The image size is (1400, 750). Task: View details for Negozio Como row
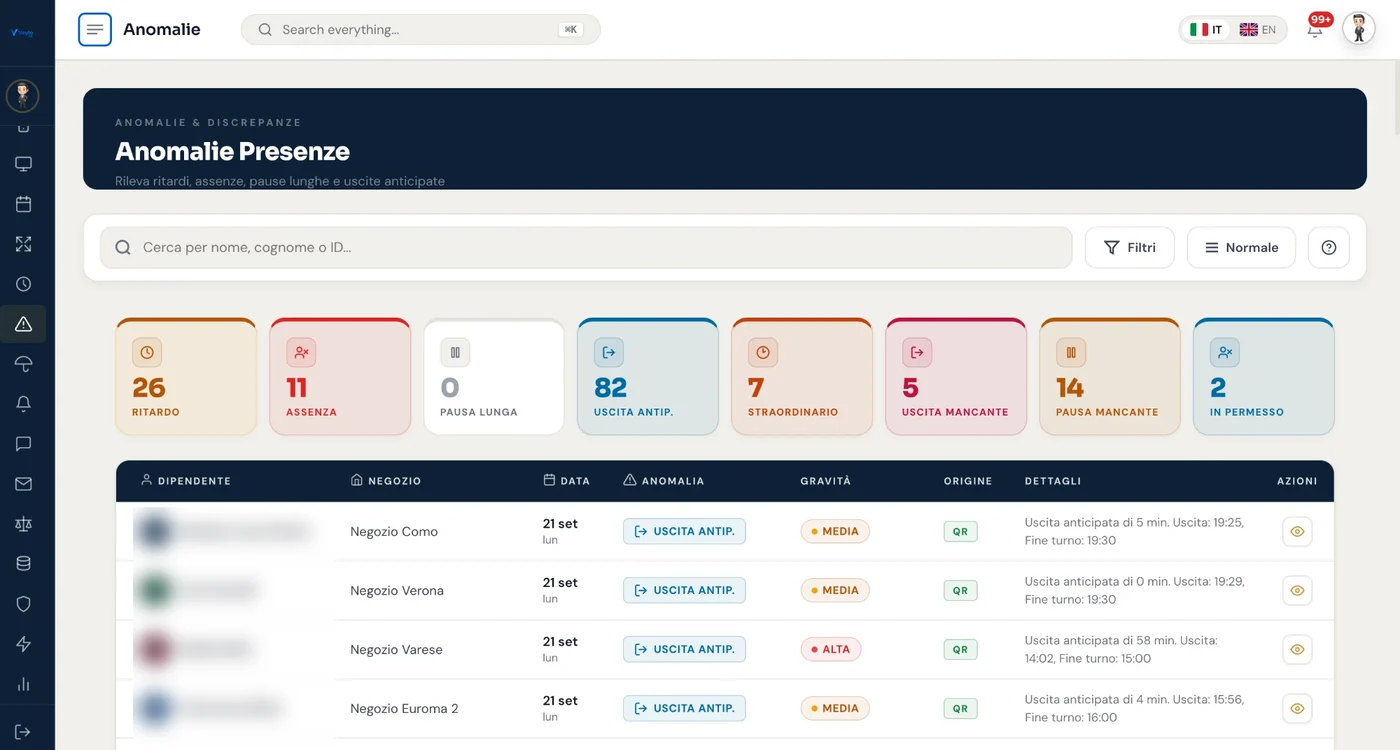(1297, 532)
